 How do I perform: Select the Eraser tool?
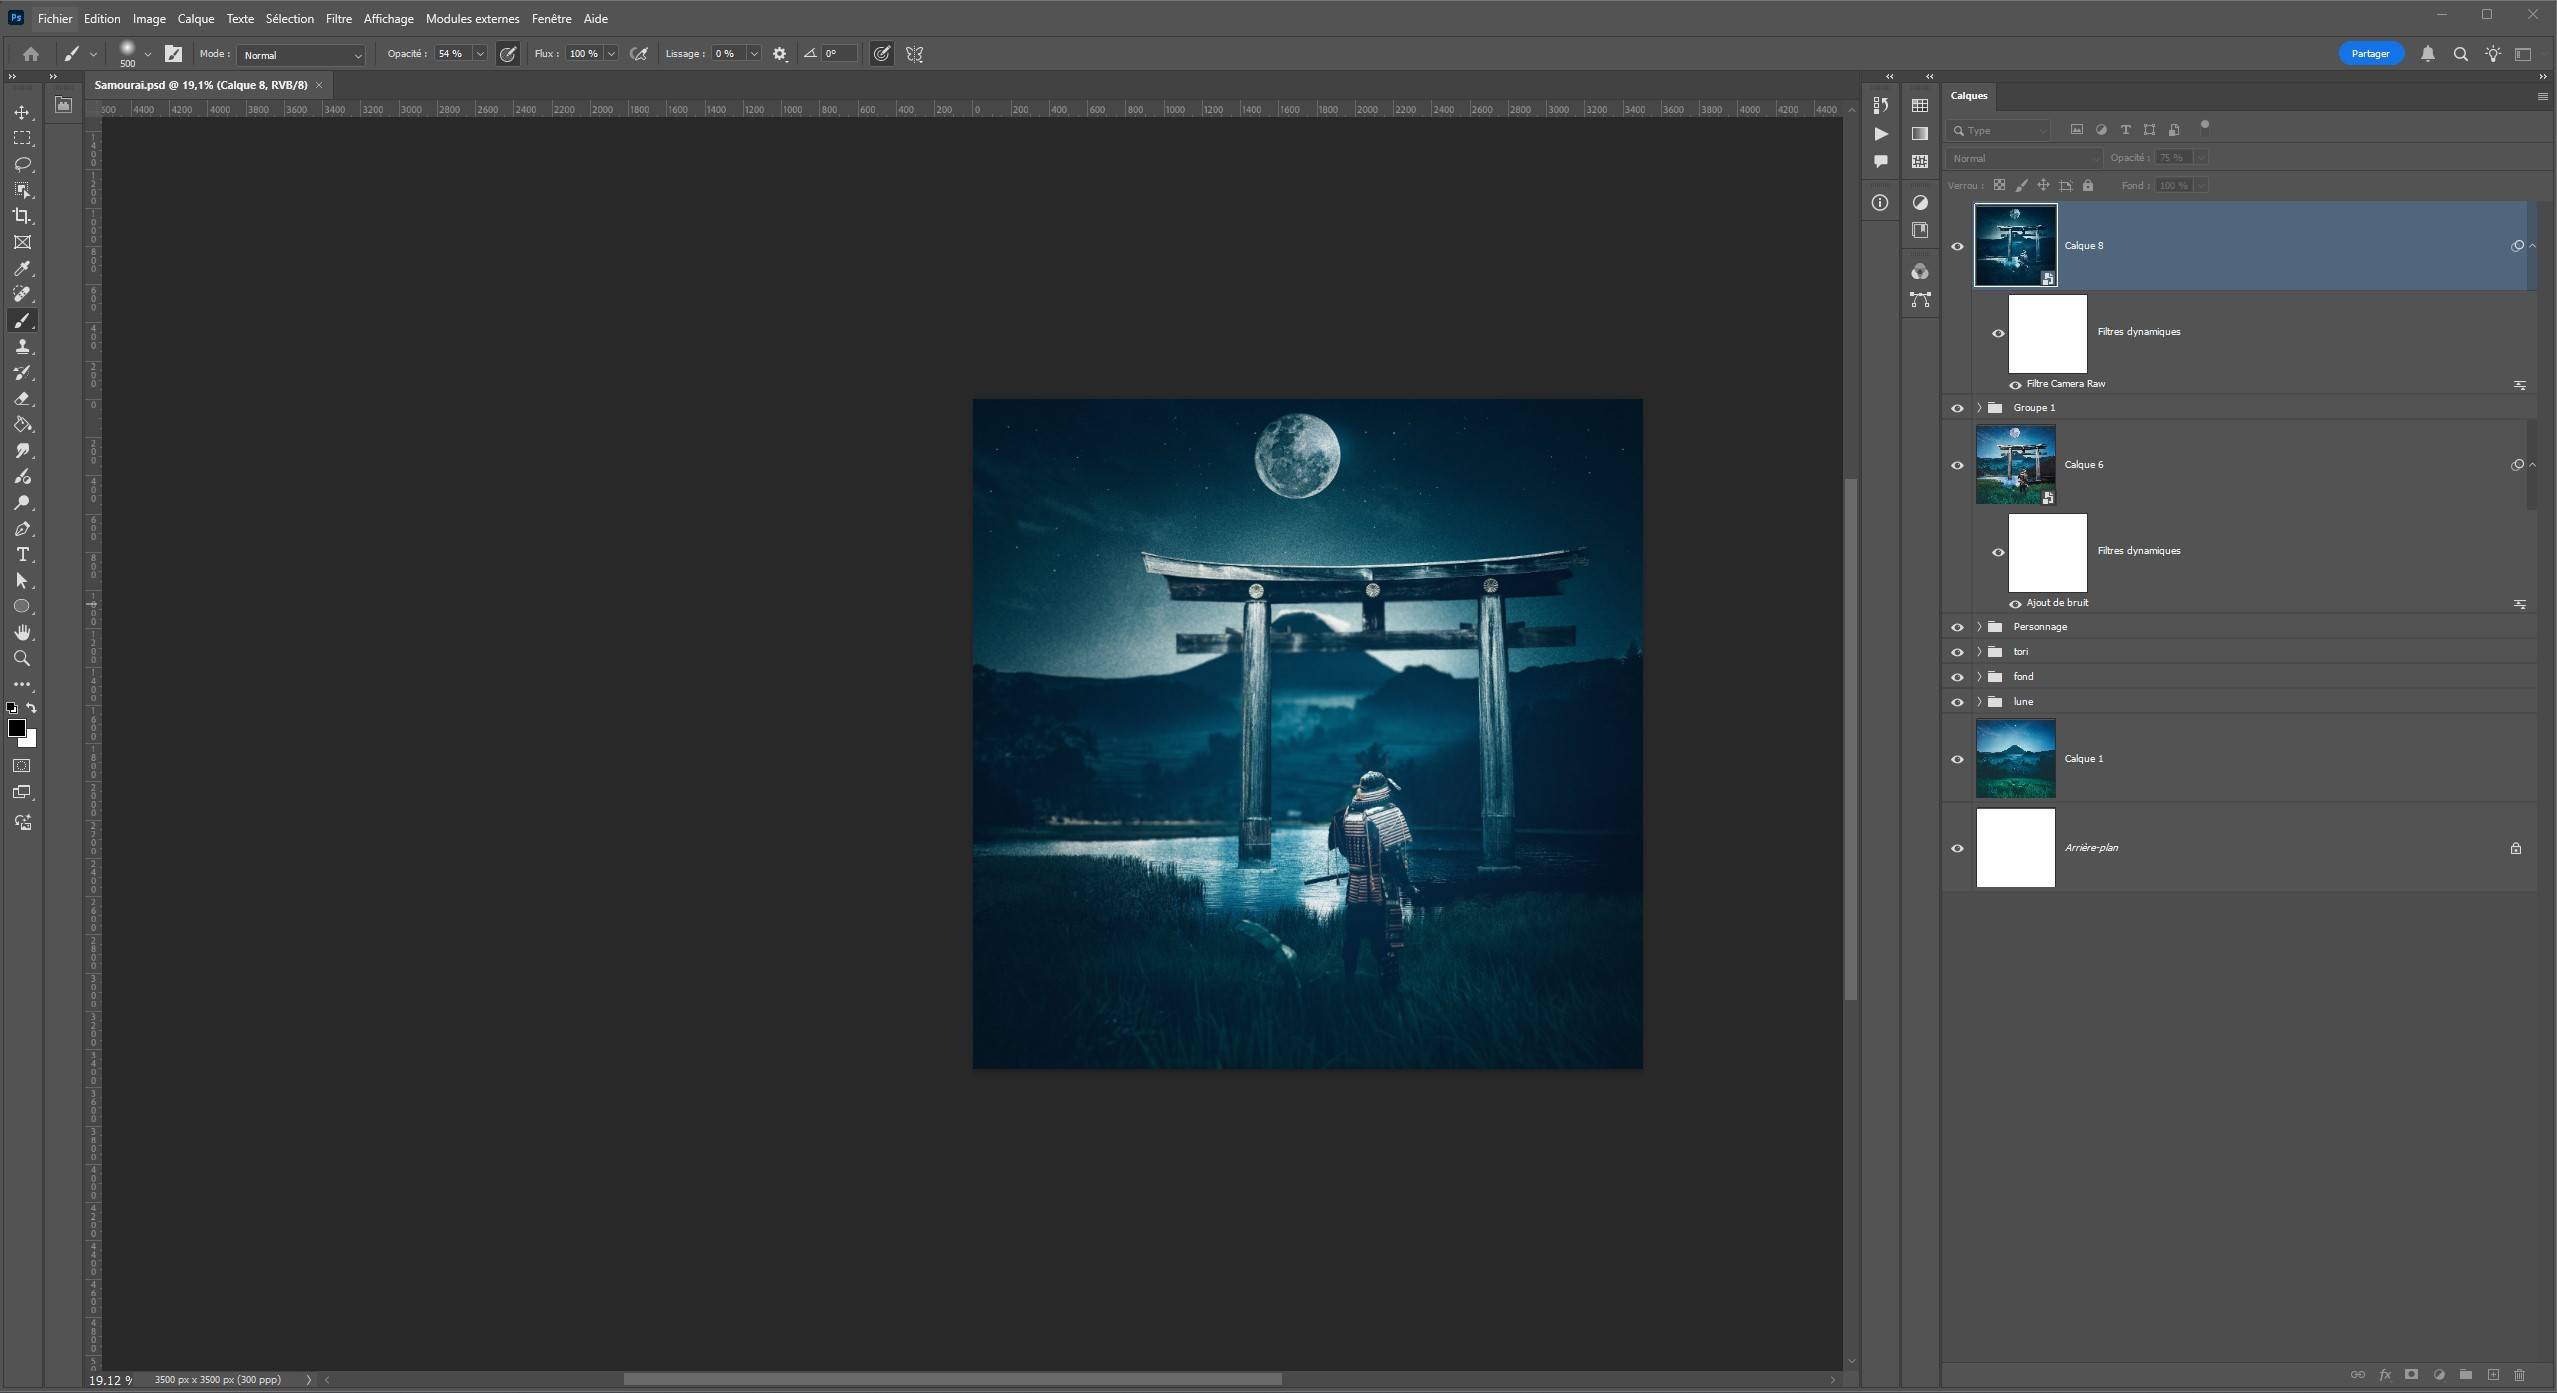(22, 399)
